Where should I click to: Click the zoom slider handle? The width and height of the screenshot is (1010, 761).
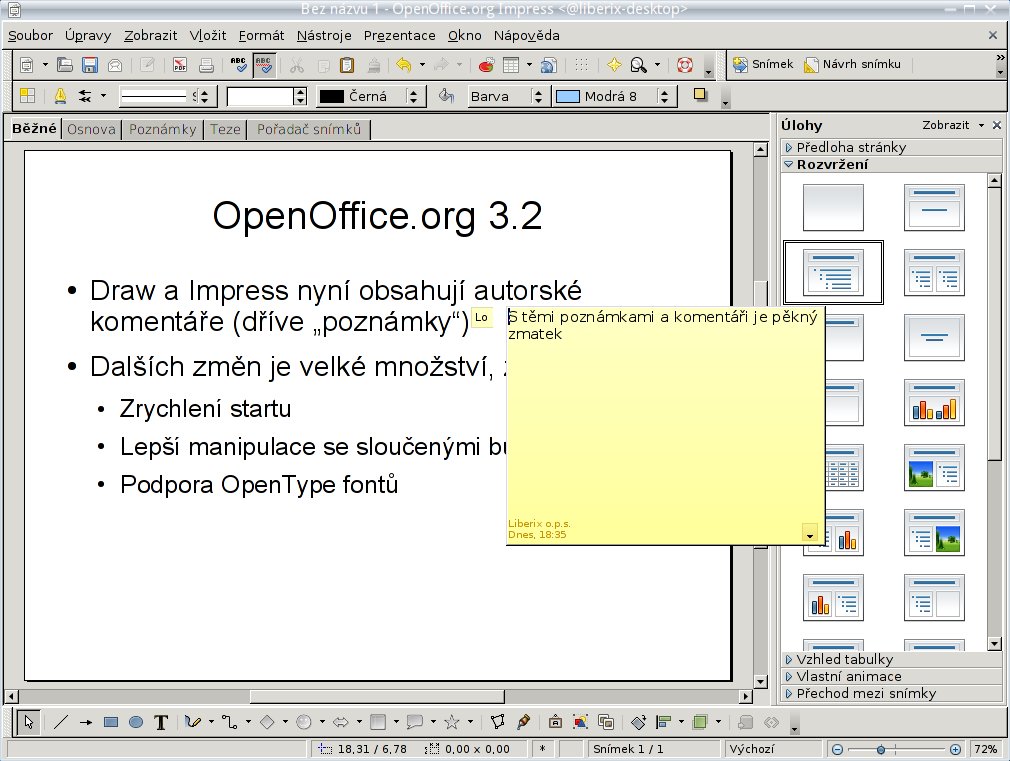(881, 749)
